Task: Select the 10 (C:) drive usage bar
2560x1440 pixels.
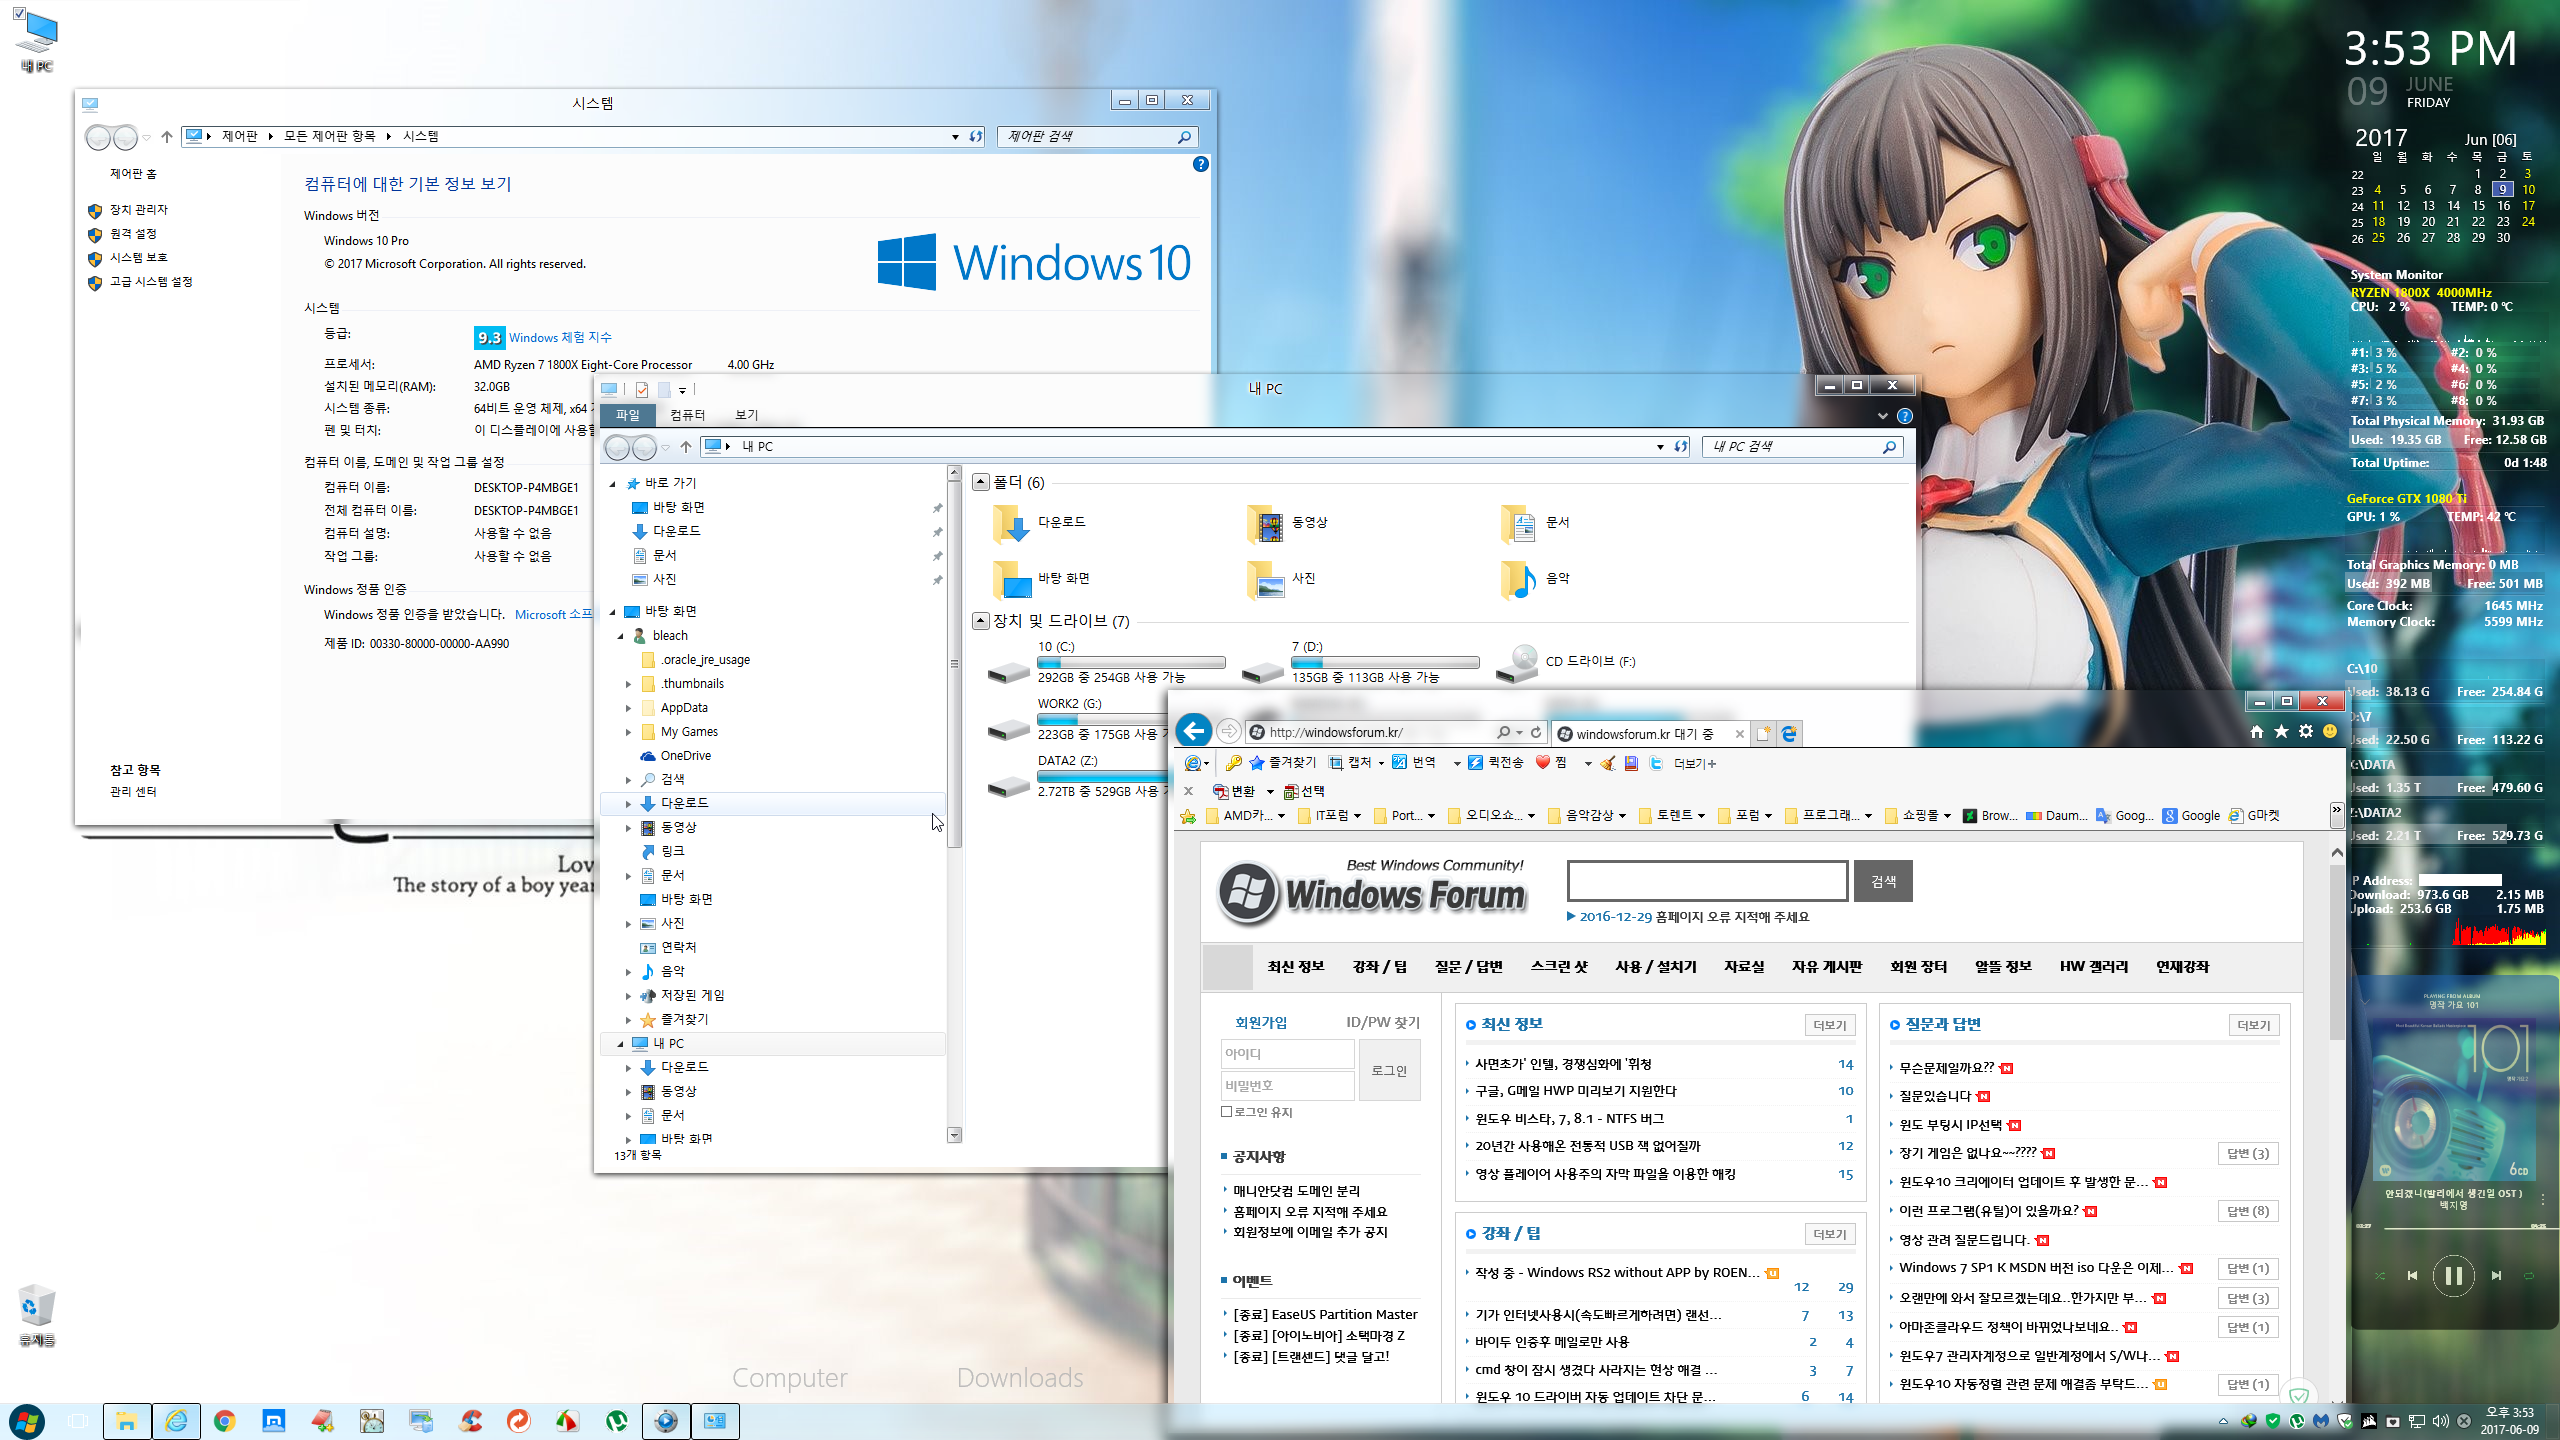Action: click(x=1131, y=662)
